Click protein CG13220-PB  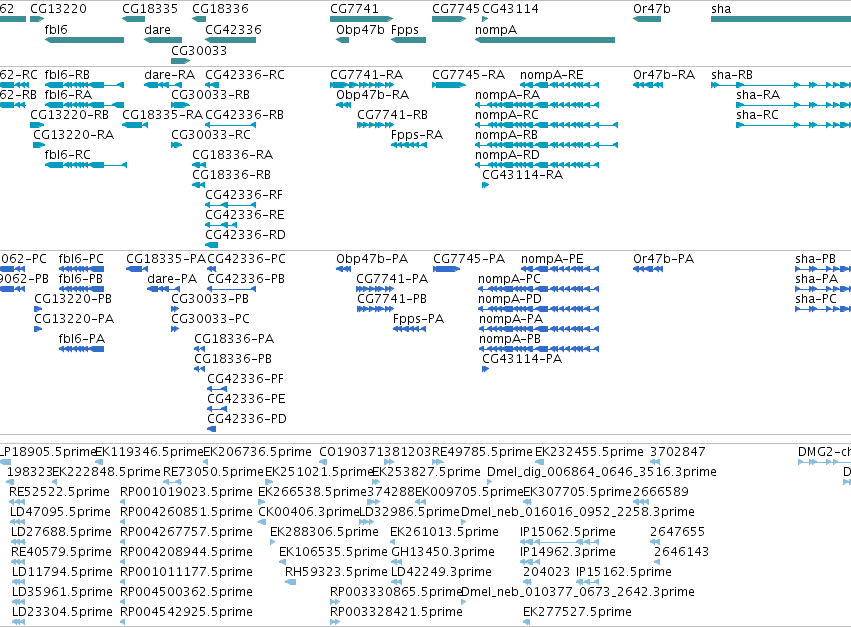pos(73,299)
